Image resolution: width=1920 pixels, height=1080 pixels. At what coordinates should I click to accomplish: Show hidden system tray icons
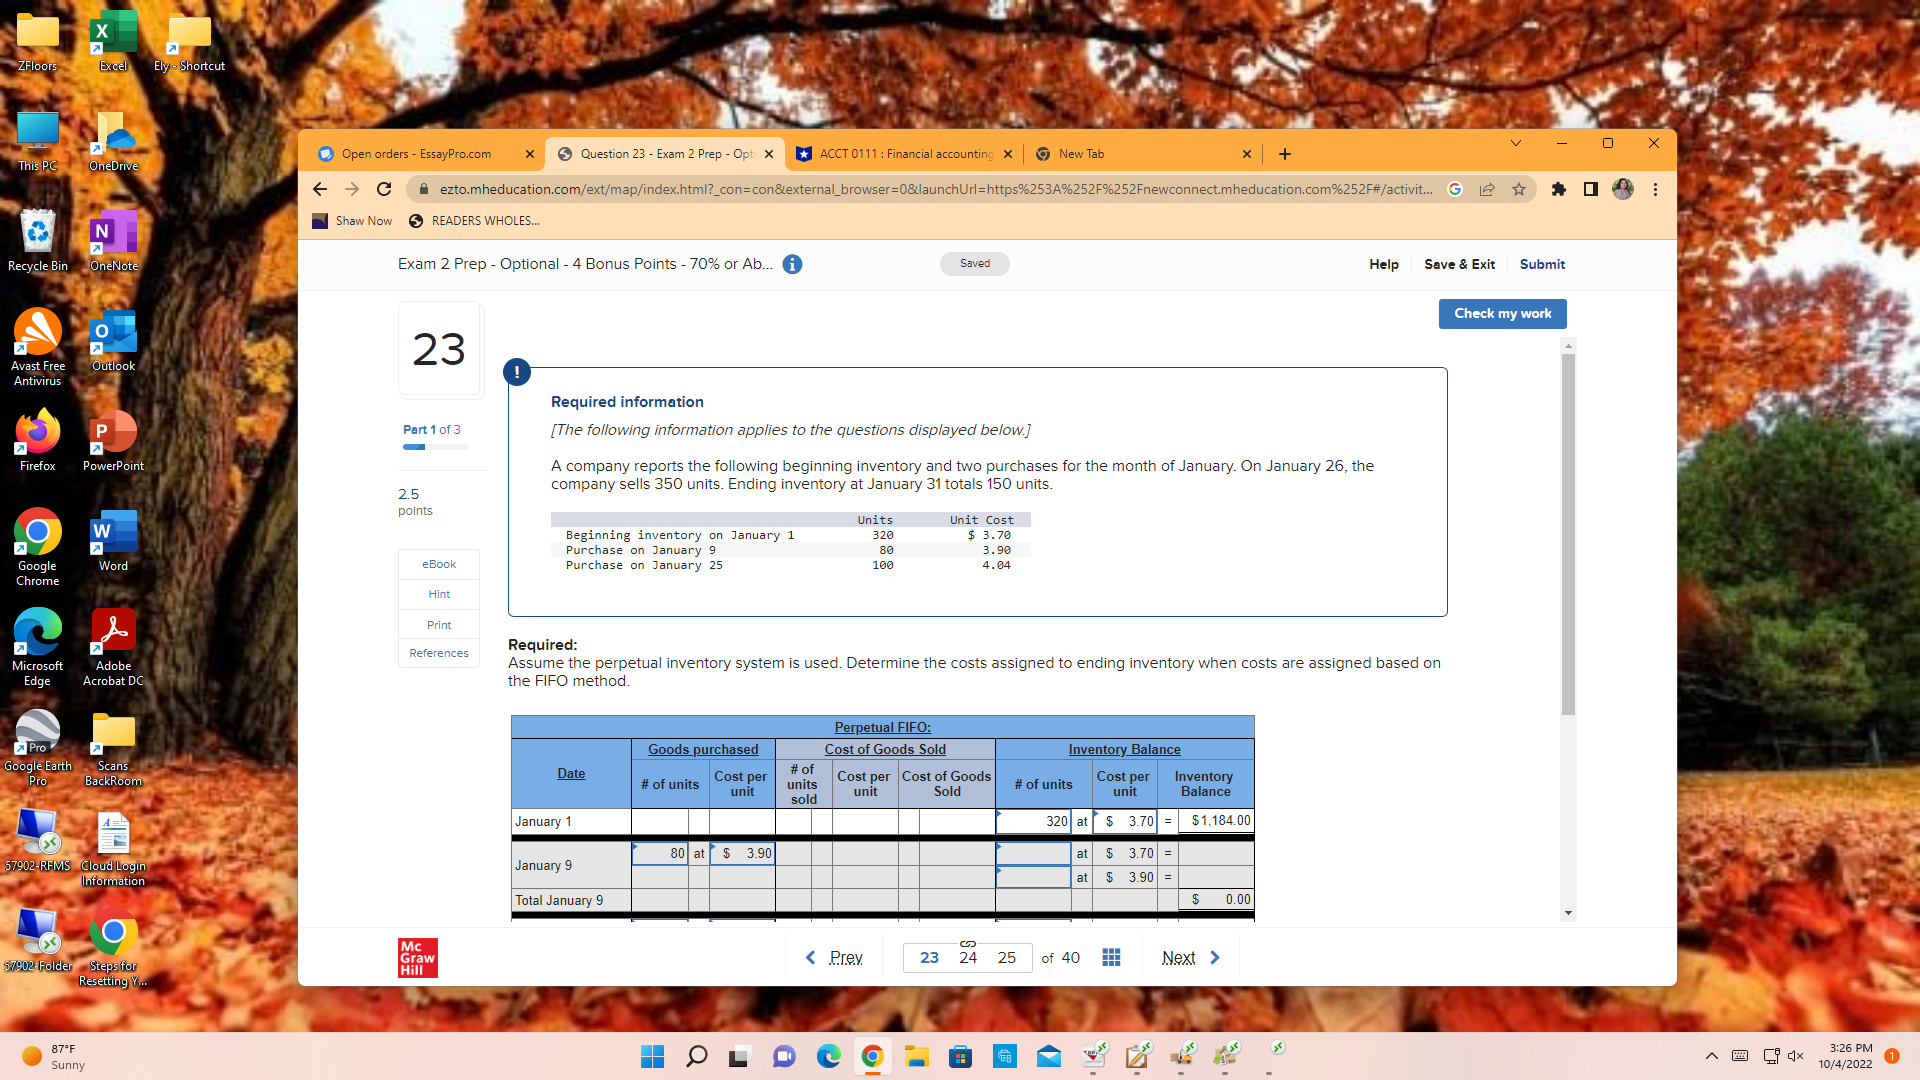tap(1711, 1056)
